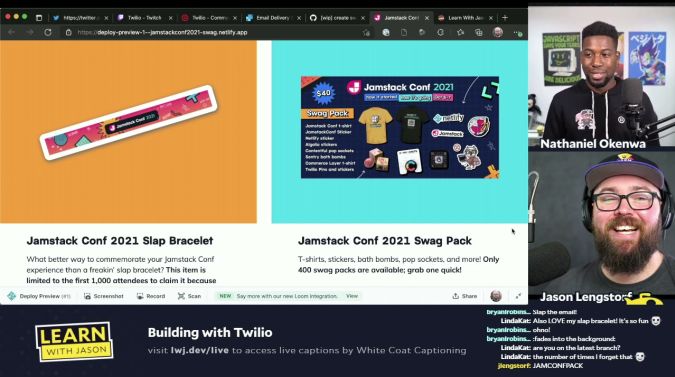Close the Twitter tab

[106, 18]
